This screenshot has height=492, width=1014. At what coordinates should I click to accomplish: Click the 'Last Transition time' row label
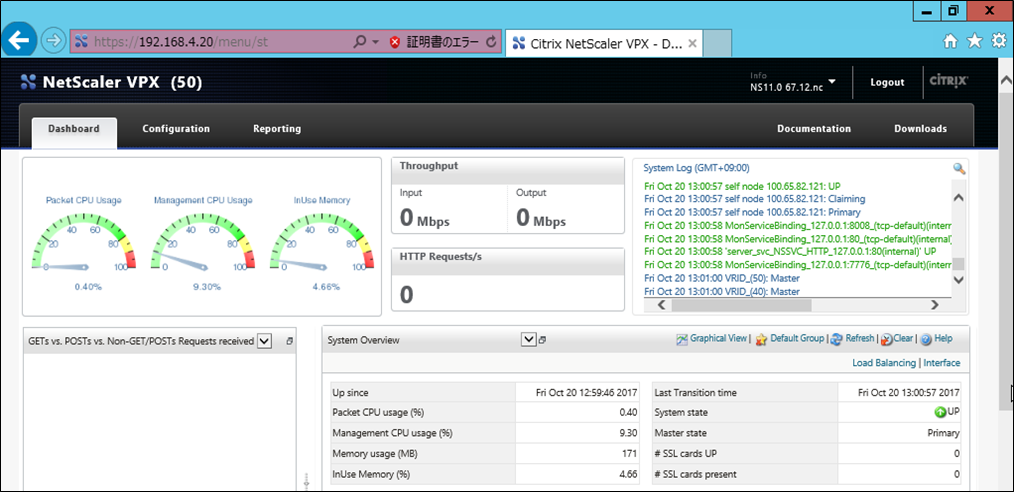pos(695,392)
